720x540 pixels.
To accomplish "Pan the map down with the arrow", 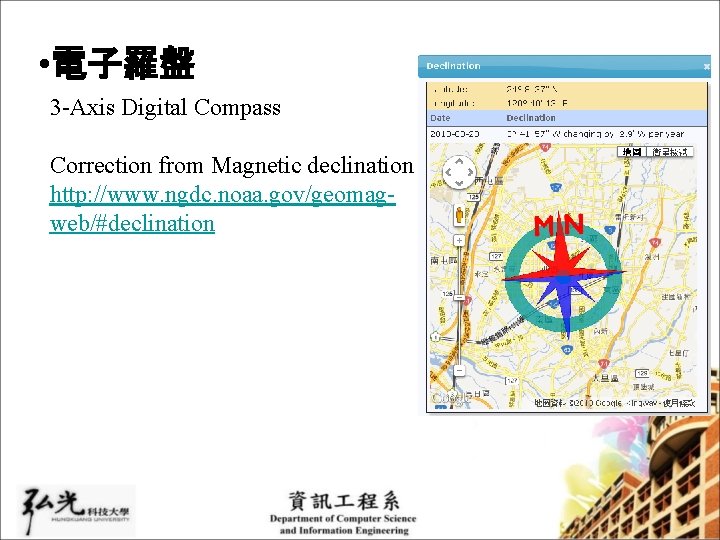I will (459, 183).
